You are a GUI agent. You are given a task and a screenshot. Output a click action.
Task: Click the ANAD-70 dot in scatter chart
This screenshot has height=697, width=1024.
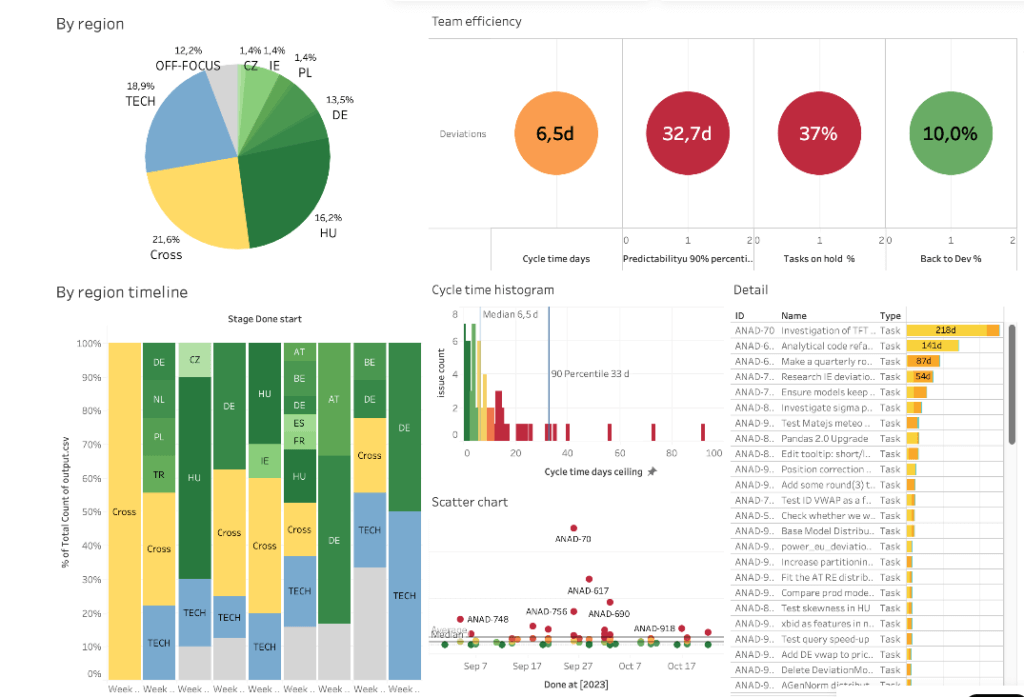pyautogui.click(x=573, y=528)
